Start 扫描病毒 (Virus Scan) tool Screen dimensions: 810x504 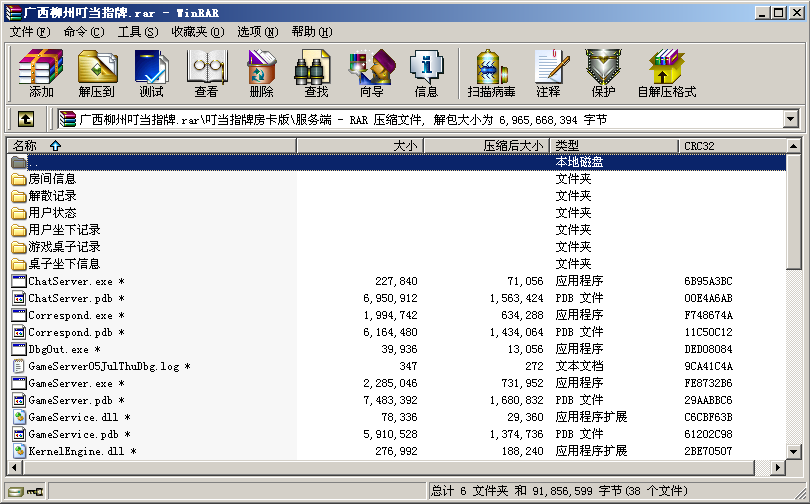[491, 73]
